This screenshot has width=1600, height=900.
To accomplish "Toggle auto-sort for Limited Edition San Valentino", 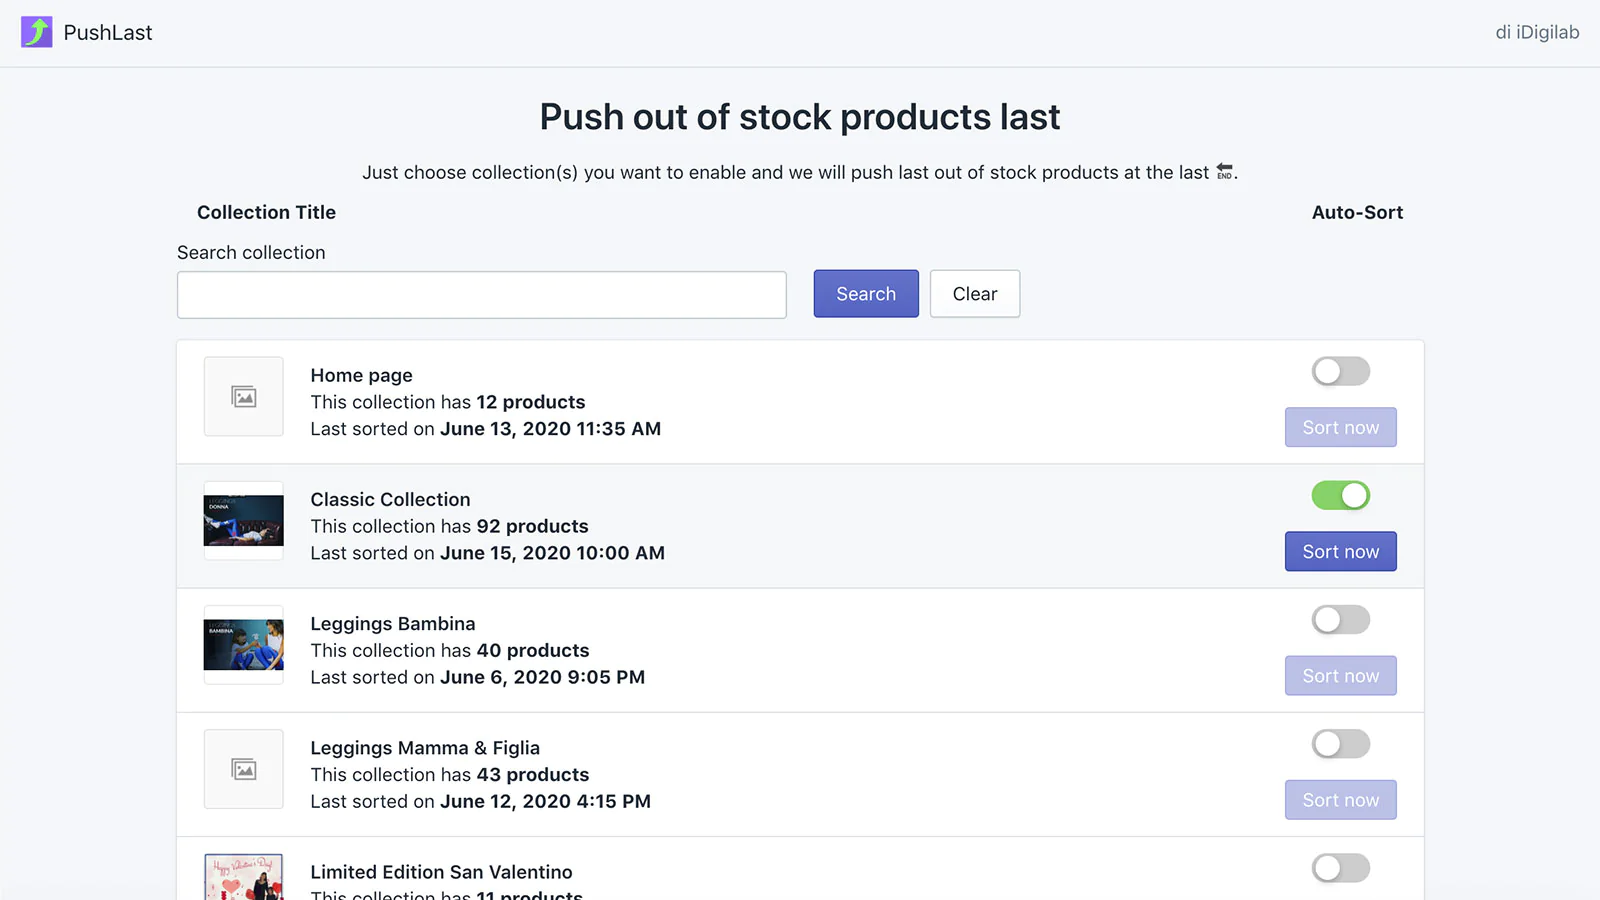I will coord(1340,868).
